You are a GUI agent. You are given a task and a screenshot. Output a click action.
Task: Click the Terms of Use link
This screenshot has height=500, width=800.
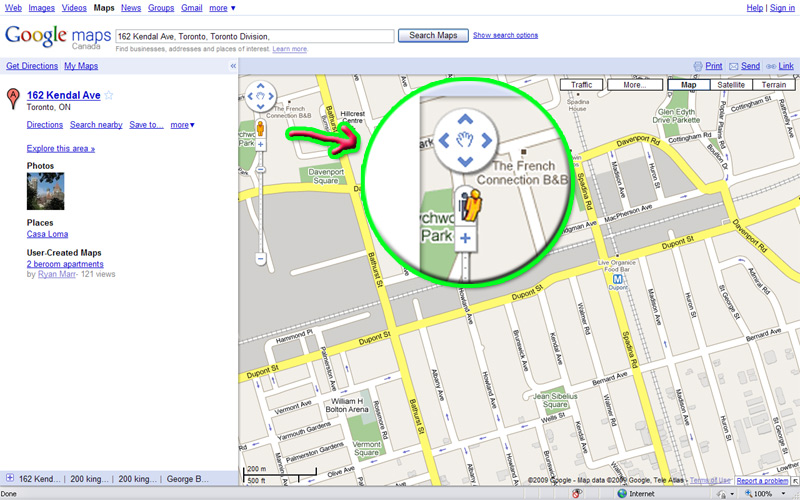pyautogui.click(x=710, y=481)
